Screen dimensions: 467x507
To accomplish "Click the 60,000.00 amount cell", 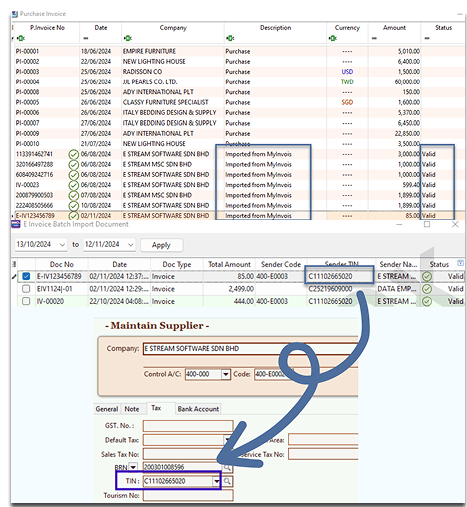I will point(395,82).
